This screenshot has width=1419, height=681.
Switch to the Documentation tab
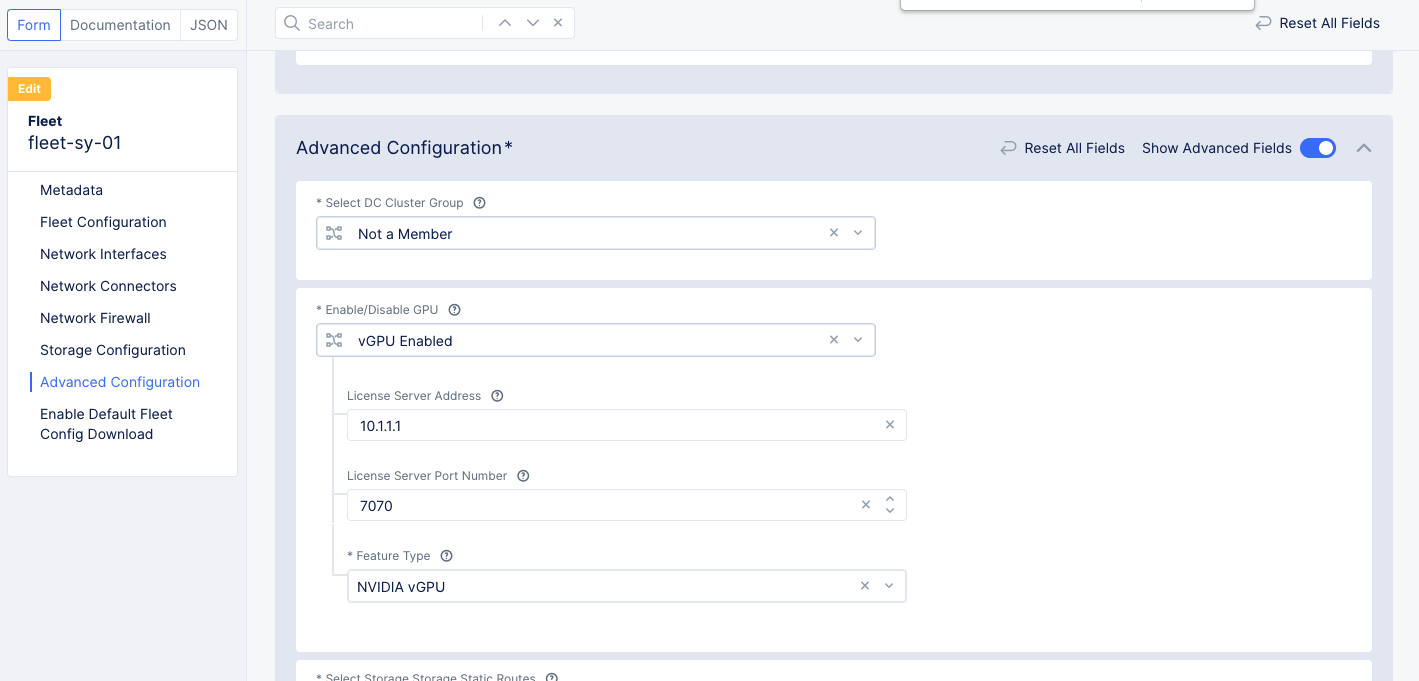(119, 24)
